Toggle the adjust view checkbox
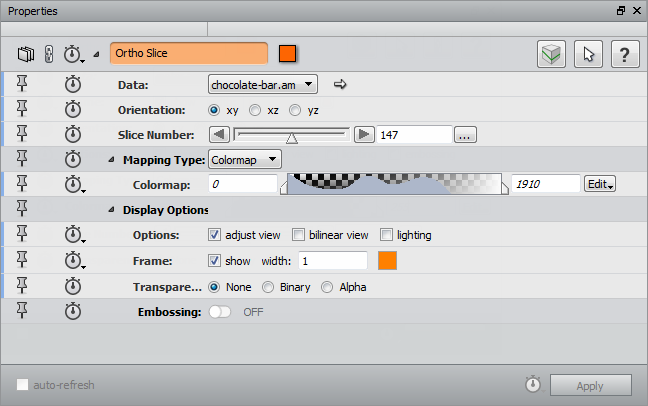The height and width of the screenshot is (406, 648). (x=214, y=235)
